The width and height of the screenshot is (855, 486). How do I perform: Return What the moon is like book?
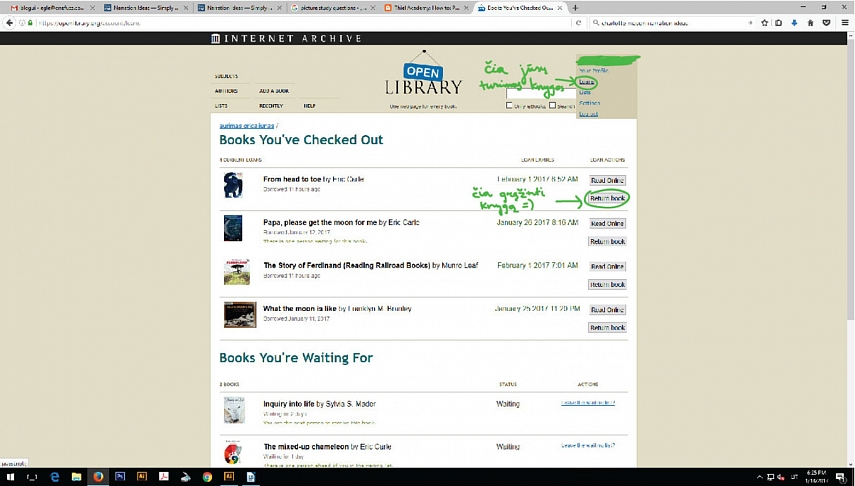click(x=607, y=328)
